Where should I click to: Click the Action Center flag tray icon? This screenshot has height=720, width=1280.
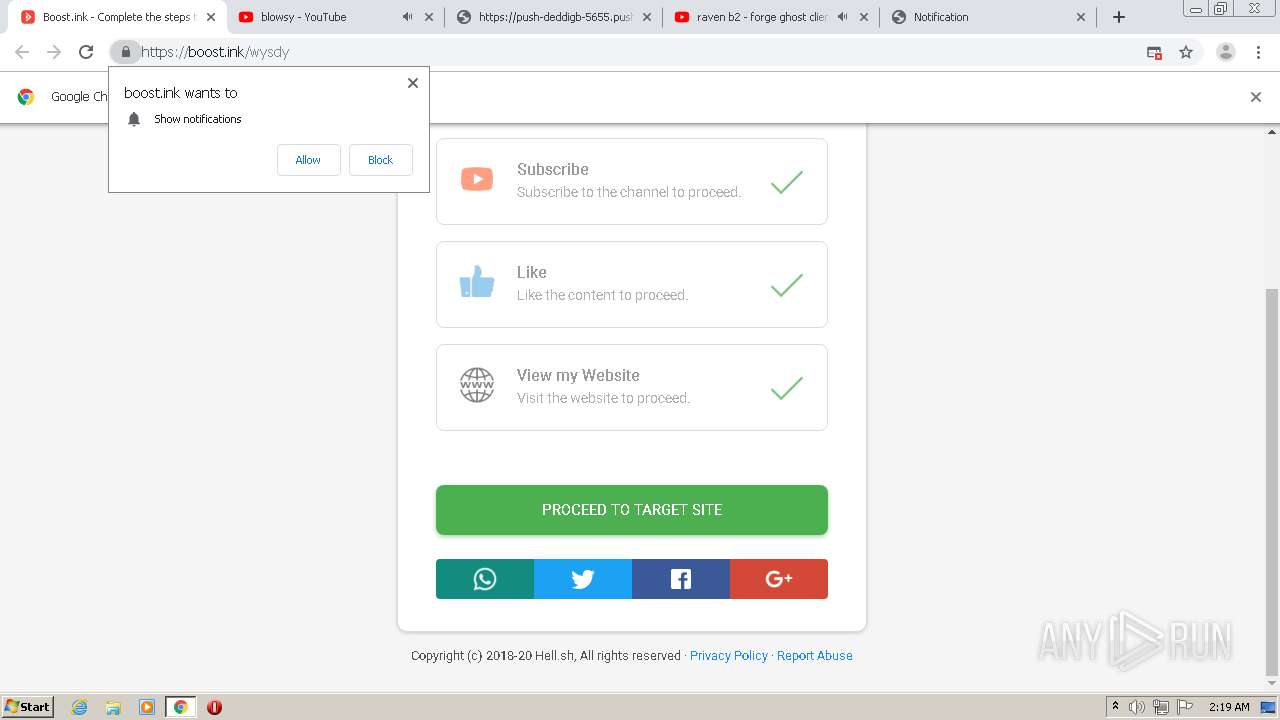[x=1185, y=707]
